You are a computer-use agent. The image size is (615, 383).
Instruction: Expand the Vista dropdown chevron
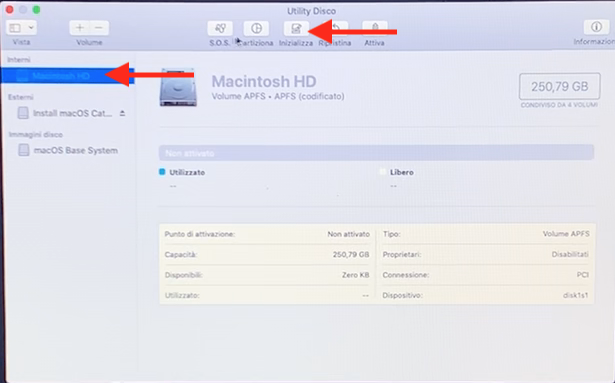coord(31,28)
